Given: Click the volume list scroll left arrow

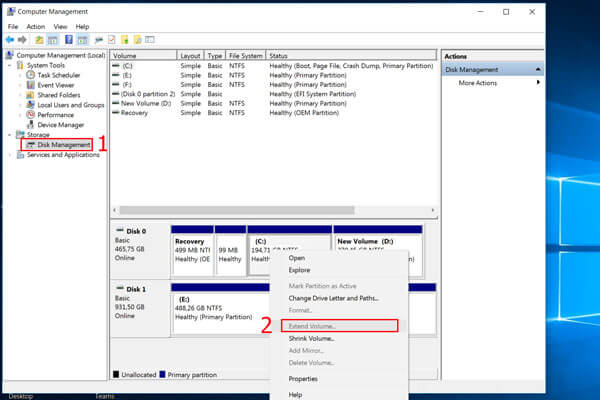Looking at the screenshot, I should tap(114, 210).
